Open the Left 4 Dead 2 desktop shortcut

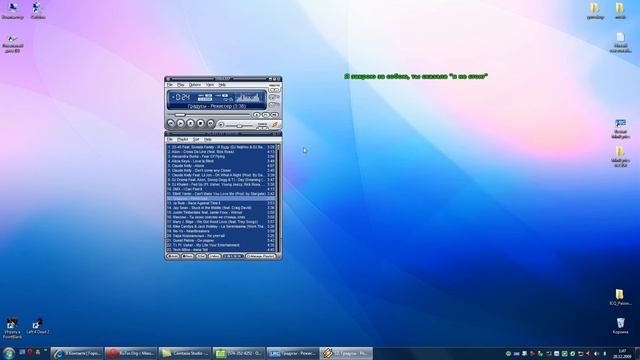(38, 327)
